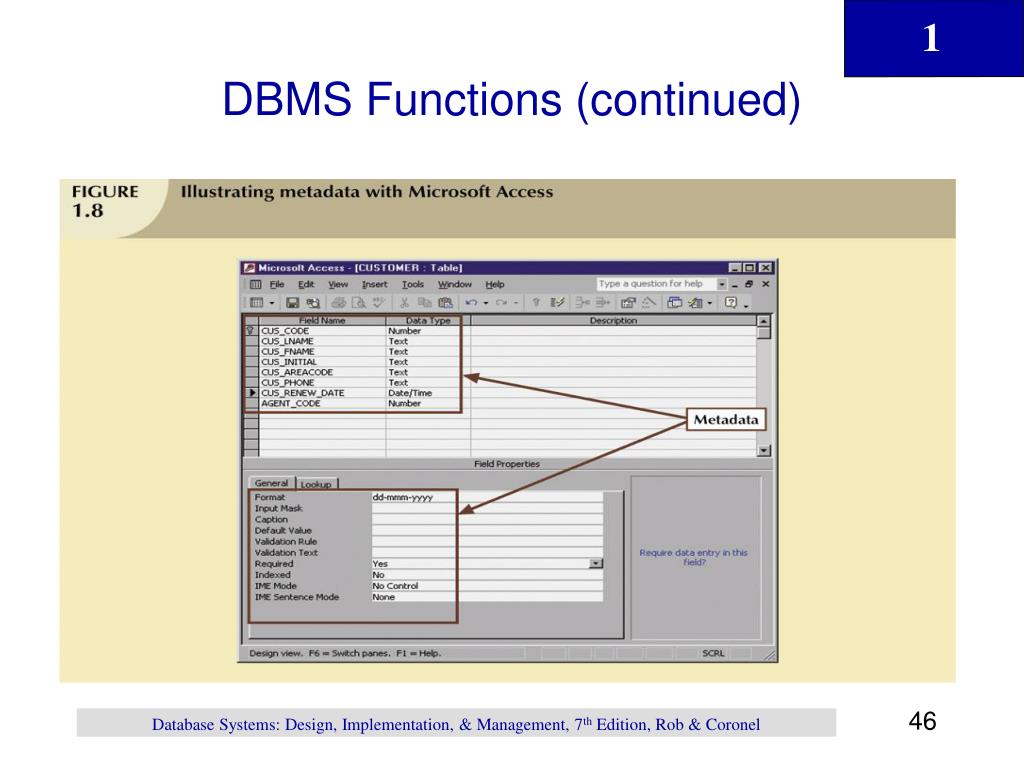The image size is (1024, 768).
Task: Open the View menu
Action: click(338, 285)
